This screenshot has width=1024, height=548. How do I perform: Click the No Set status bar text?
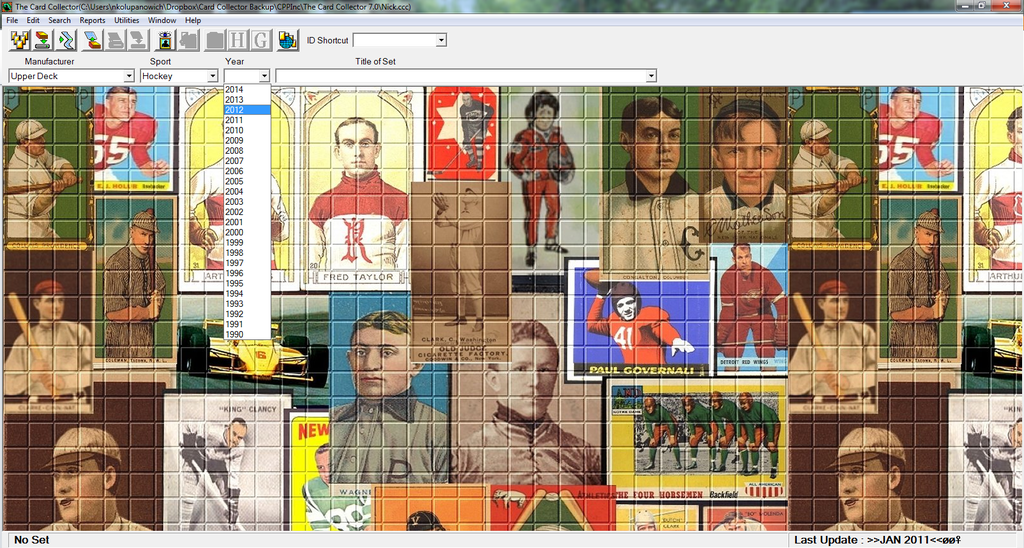click(x=31, y=540)
